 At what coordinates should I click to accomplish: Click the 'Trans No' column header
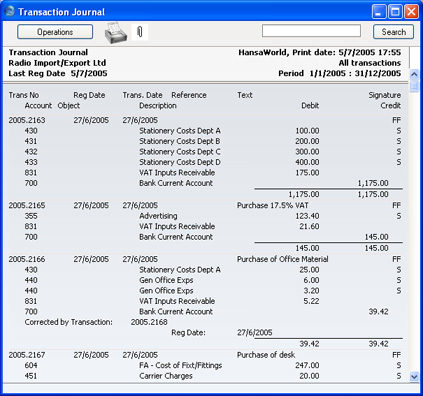(x=24, y=95)
